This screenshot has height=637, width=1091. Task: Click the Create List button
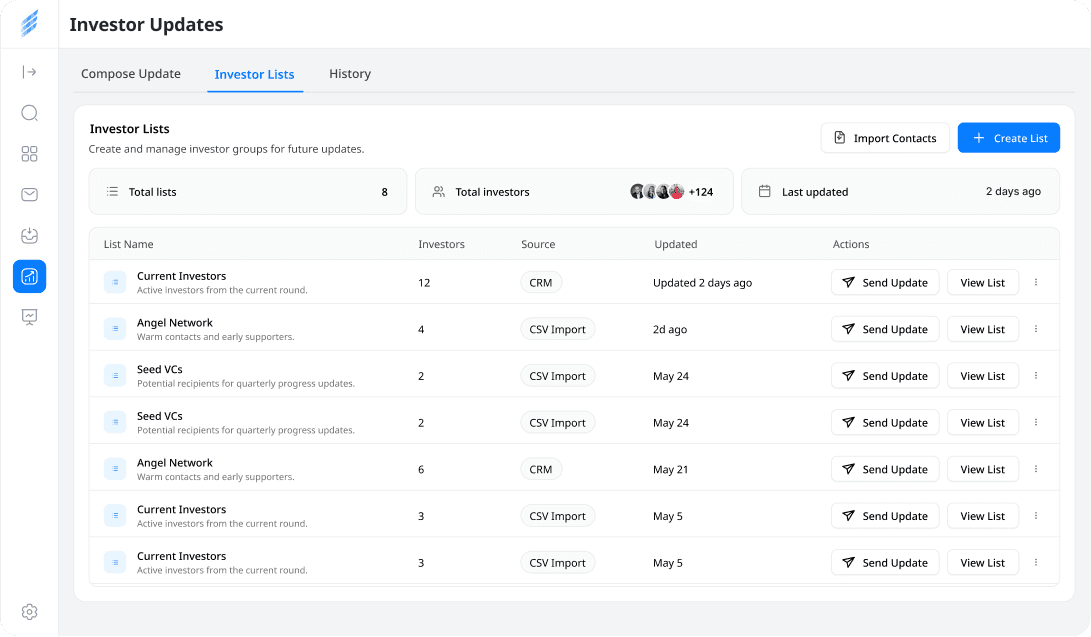1009,138
